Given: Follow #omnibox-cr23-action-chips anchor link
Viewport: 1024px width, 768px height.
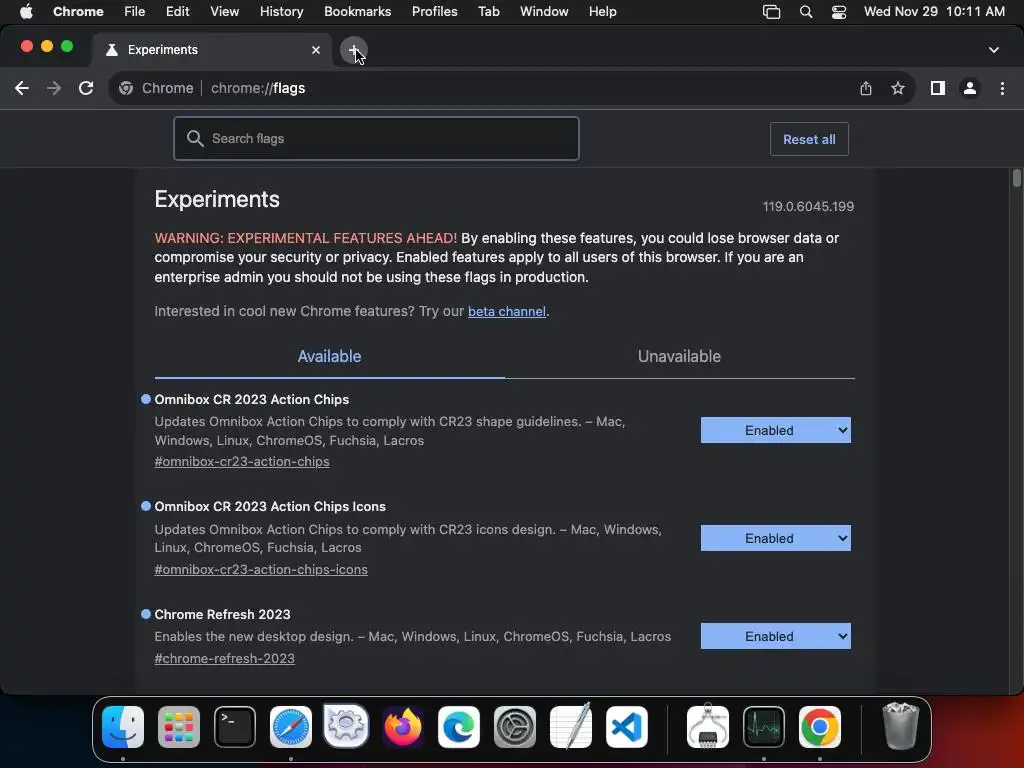Looking at the screenshot, I should (242, 462).
